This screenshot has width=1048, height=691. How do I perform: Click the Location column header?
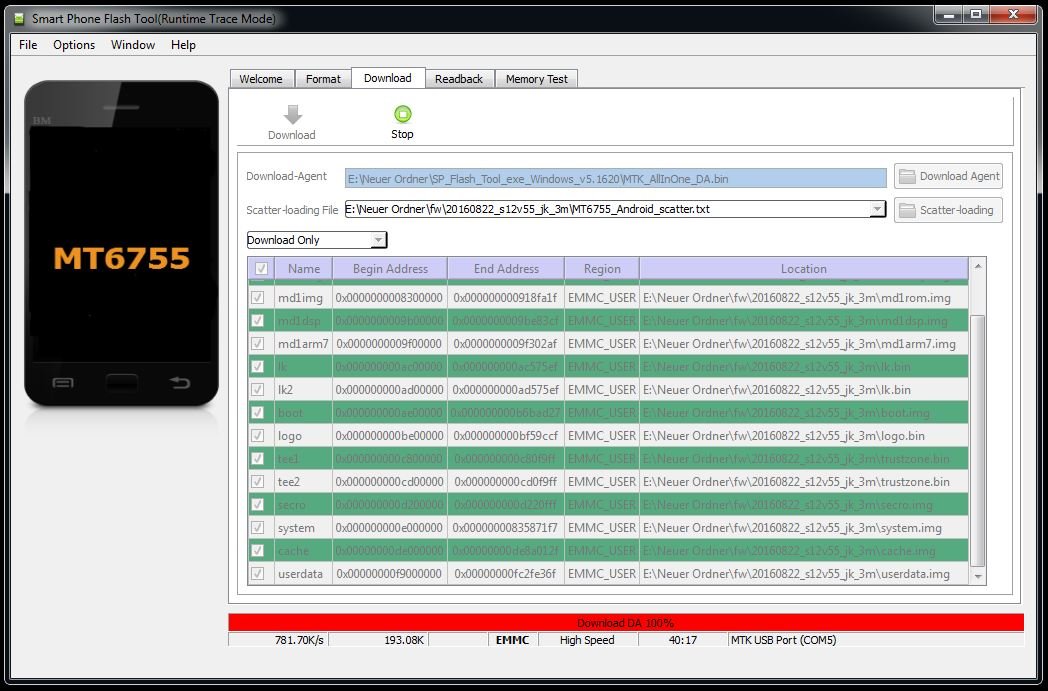(804, 269)
